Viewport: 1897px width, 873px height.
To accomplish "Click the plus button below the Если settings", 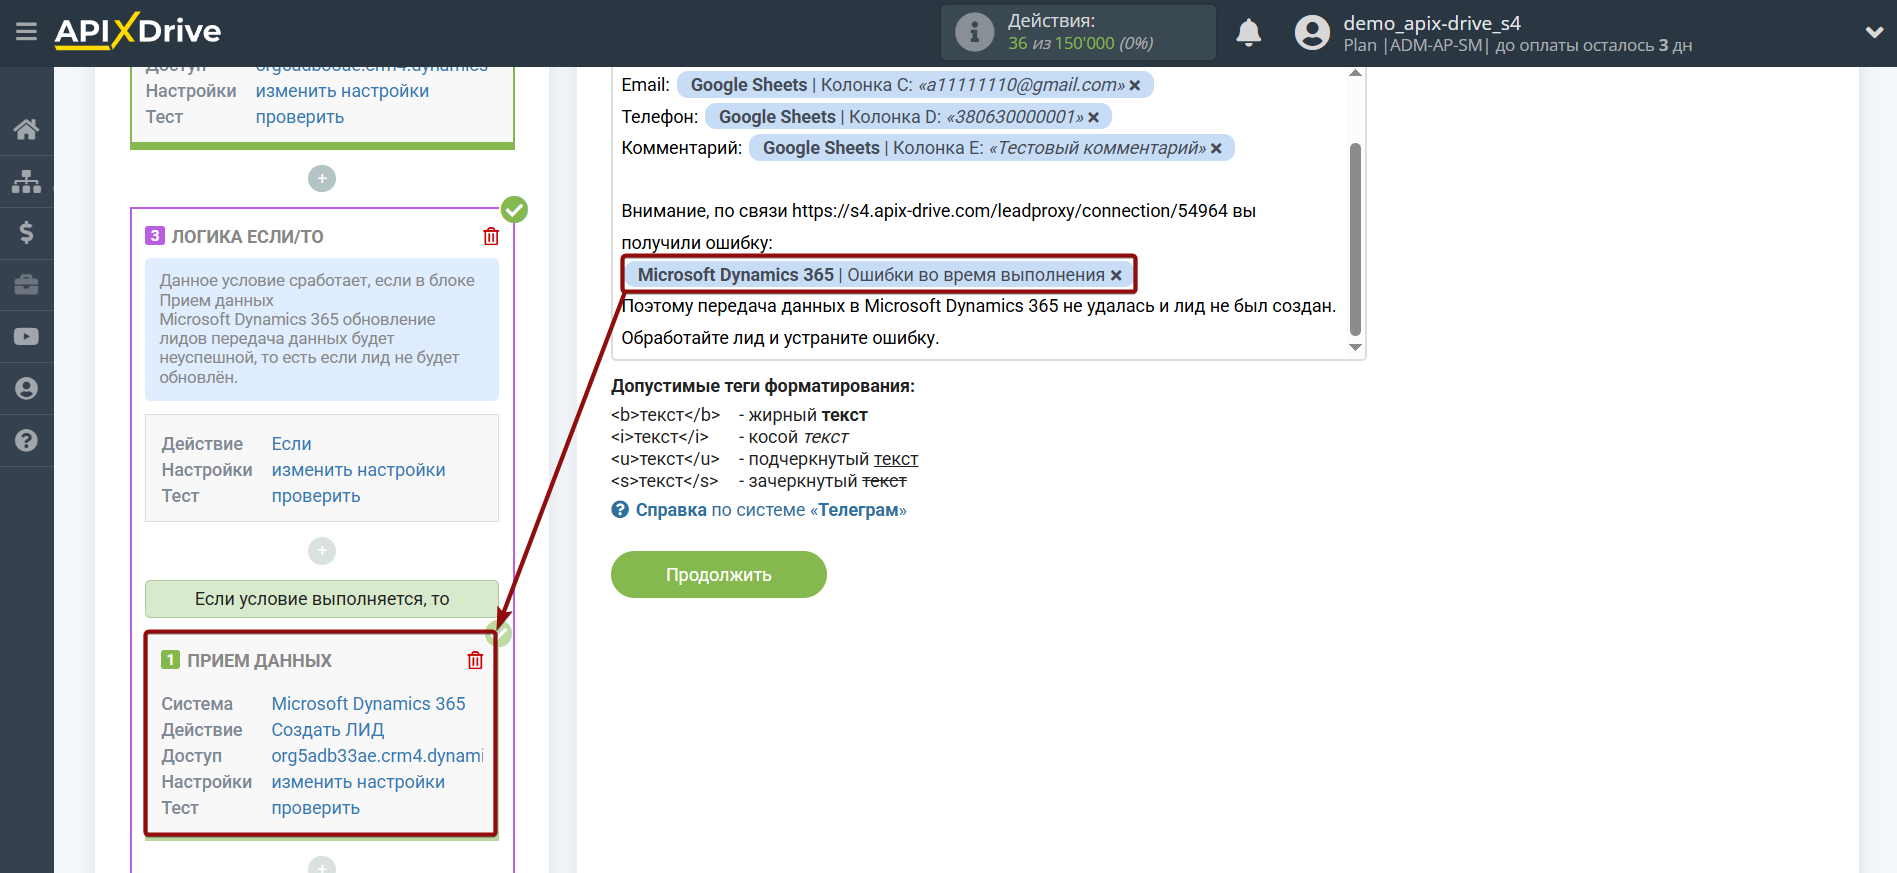I will click(x=322, y=551).
